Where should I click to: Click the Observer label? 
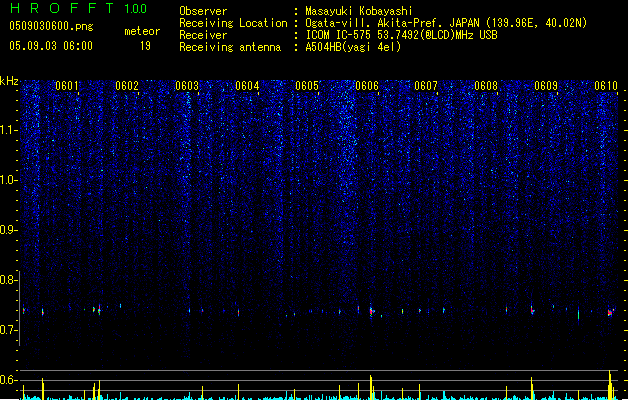click(x=203, y=11)
